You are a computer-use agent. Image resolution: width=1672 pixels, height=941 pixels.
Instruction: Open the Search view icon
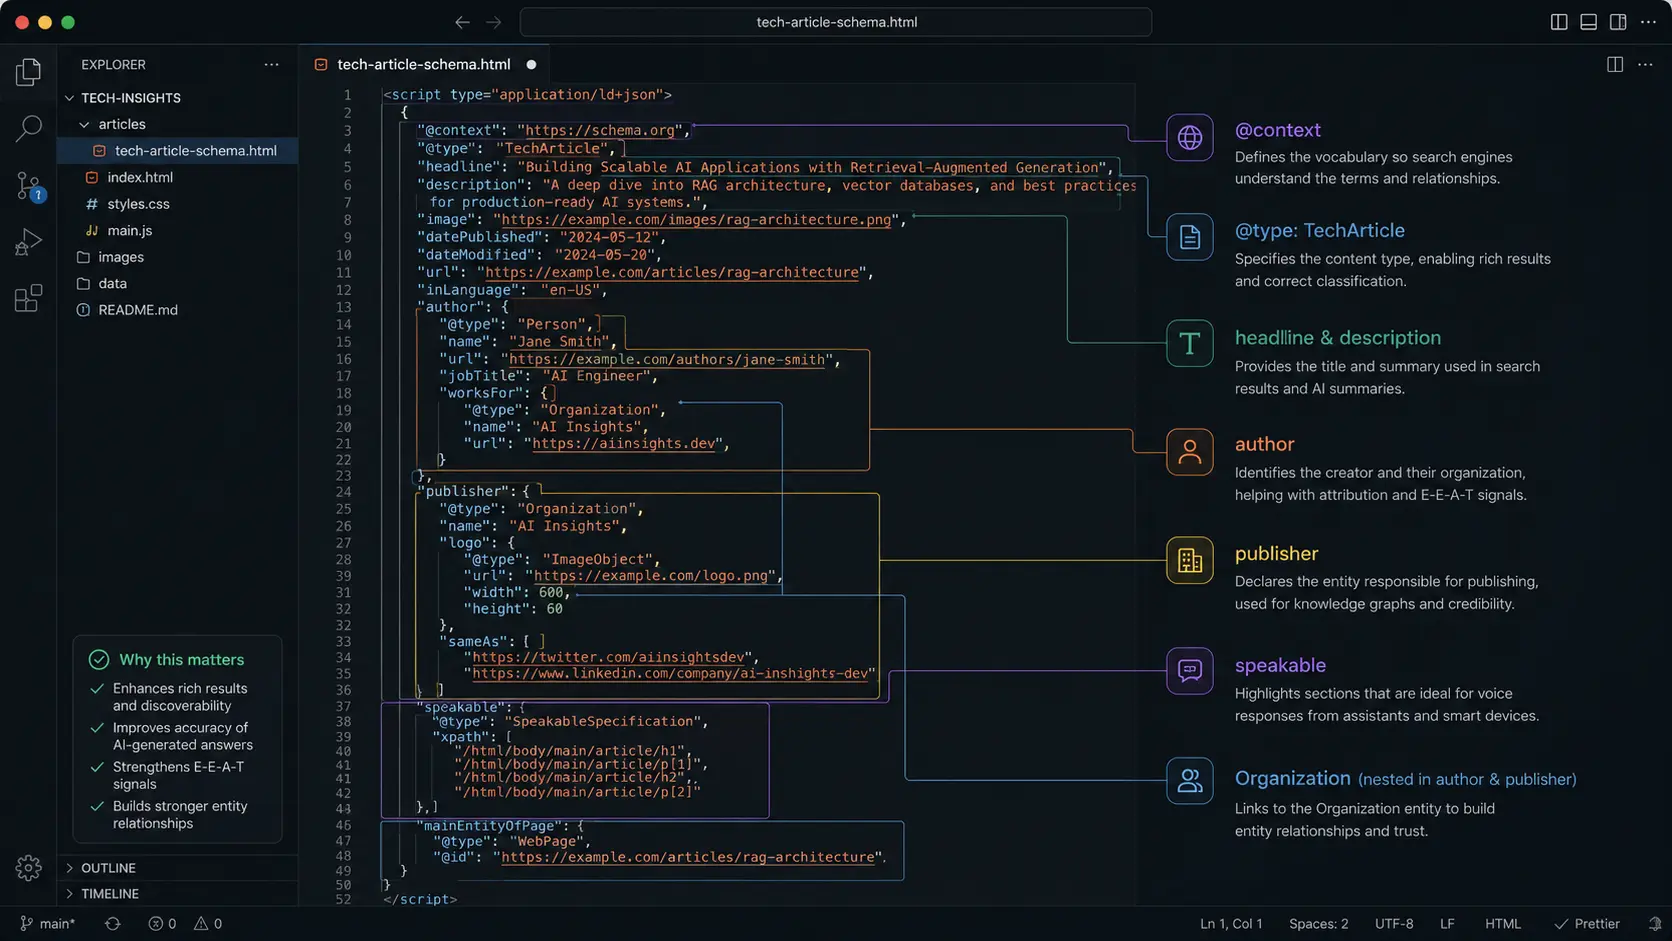pyautogui.click(x=28, y=128)
